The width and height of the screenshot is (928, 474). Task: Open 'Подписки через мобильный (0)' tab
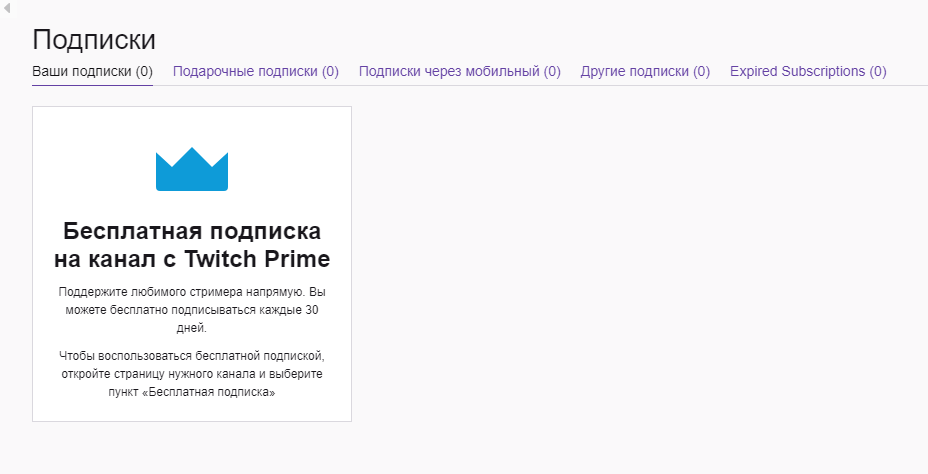pos(460,72)
